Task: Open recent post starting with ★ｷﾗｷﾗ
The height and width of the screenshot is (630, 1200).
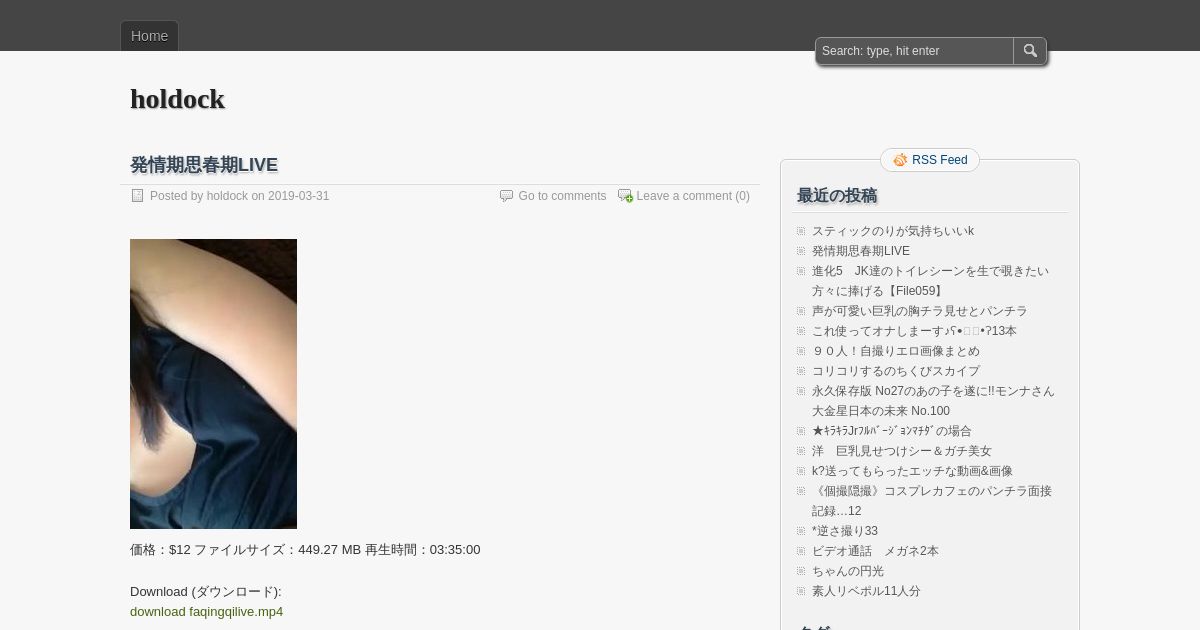Action: (892, 431)
